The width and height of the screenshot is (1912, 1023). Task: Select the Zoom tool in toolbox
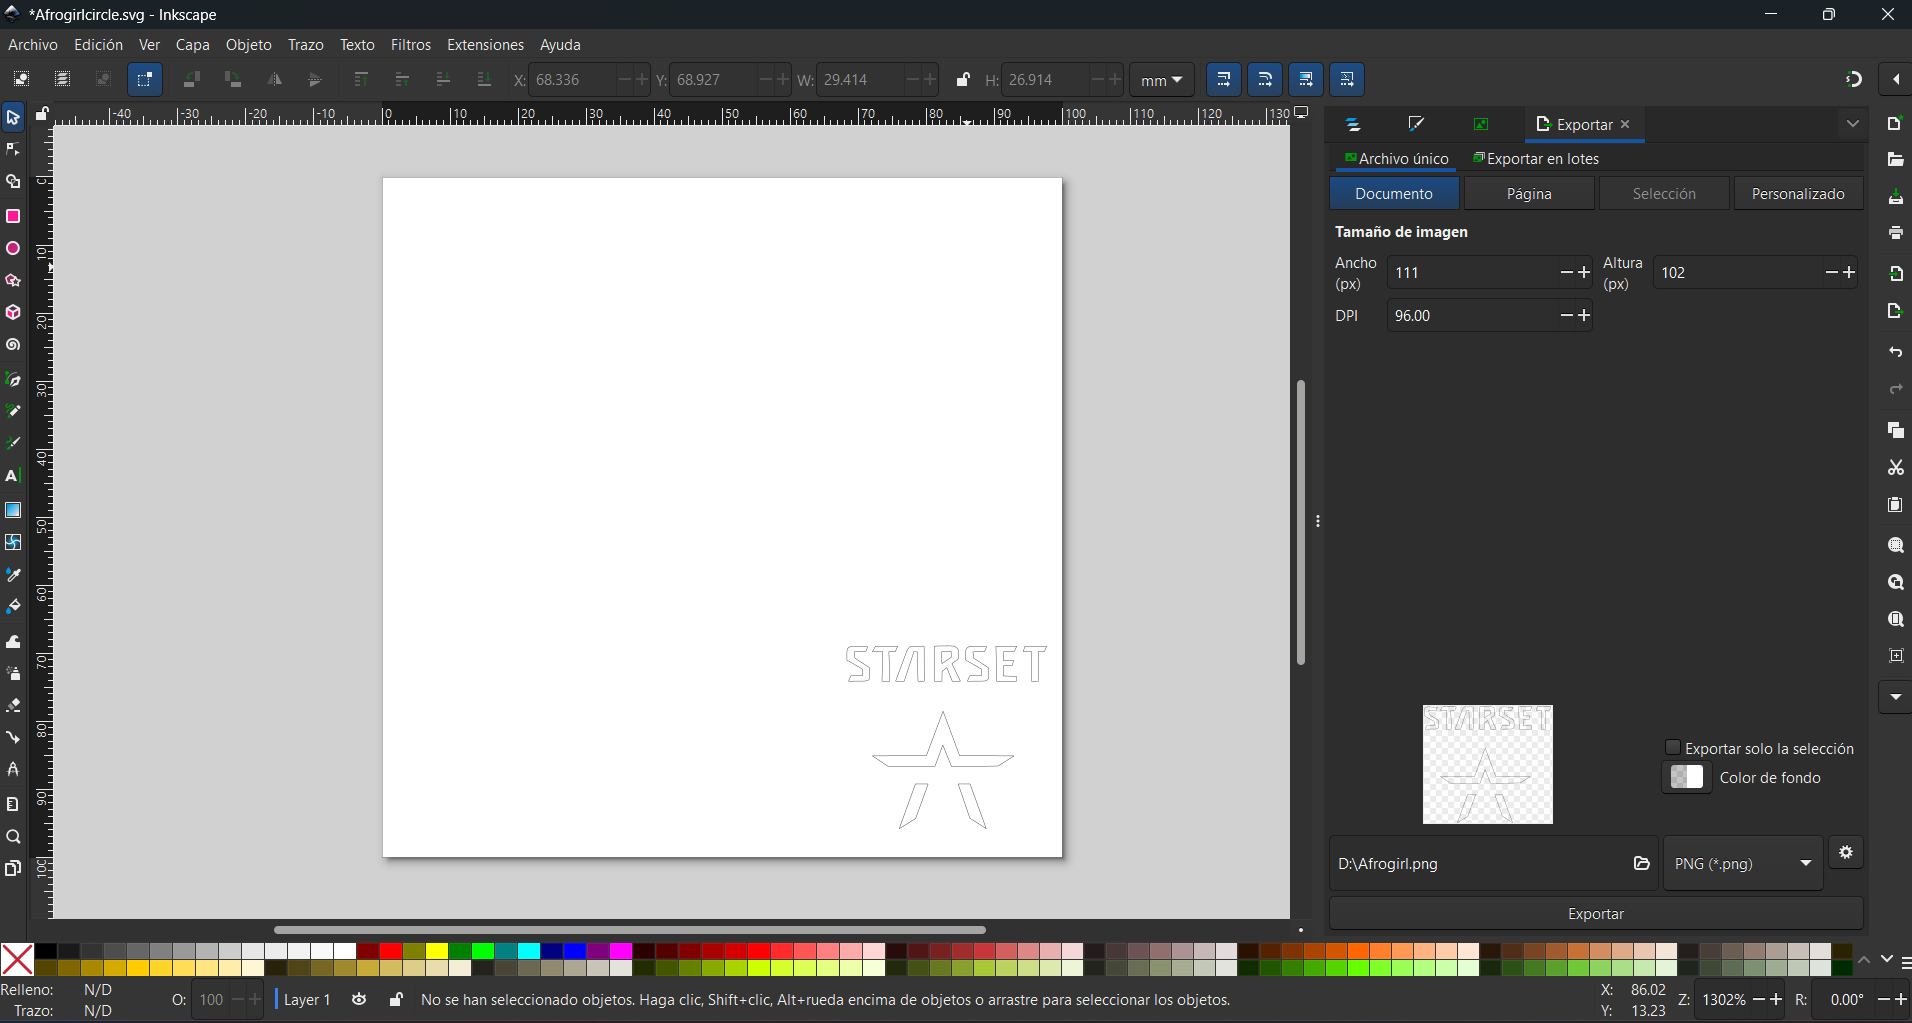pos(13,837)
